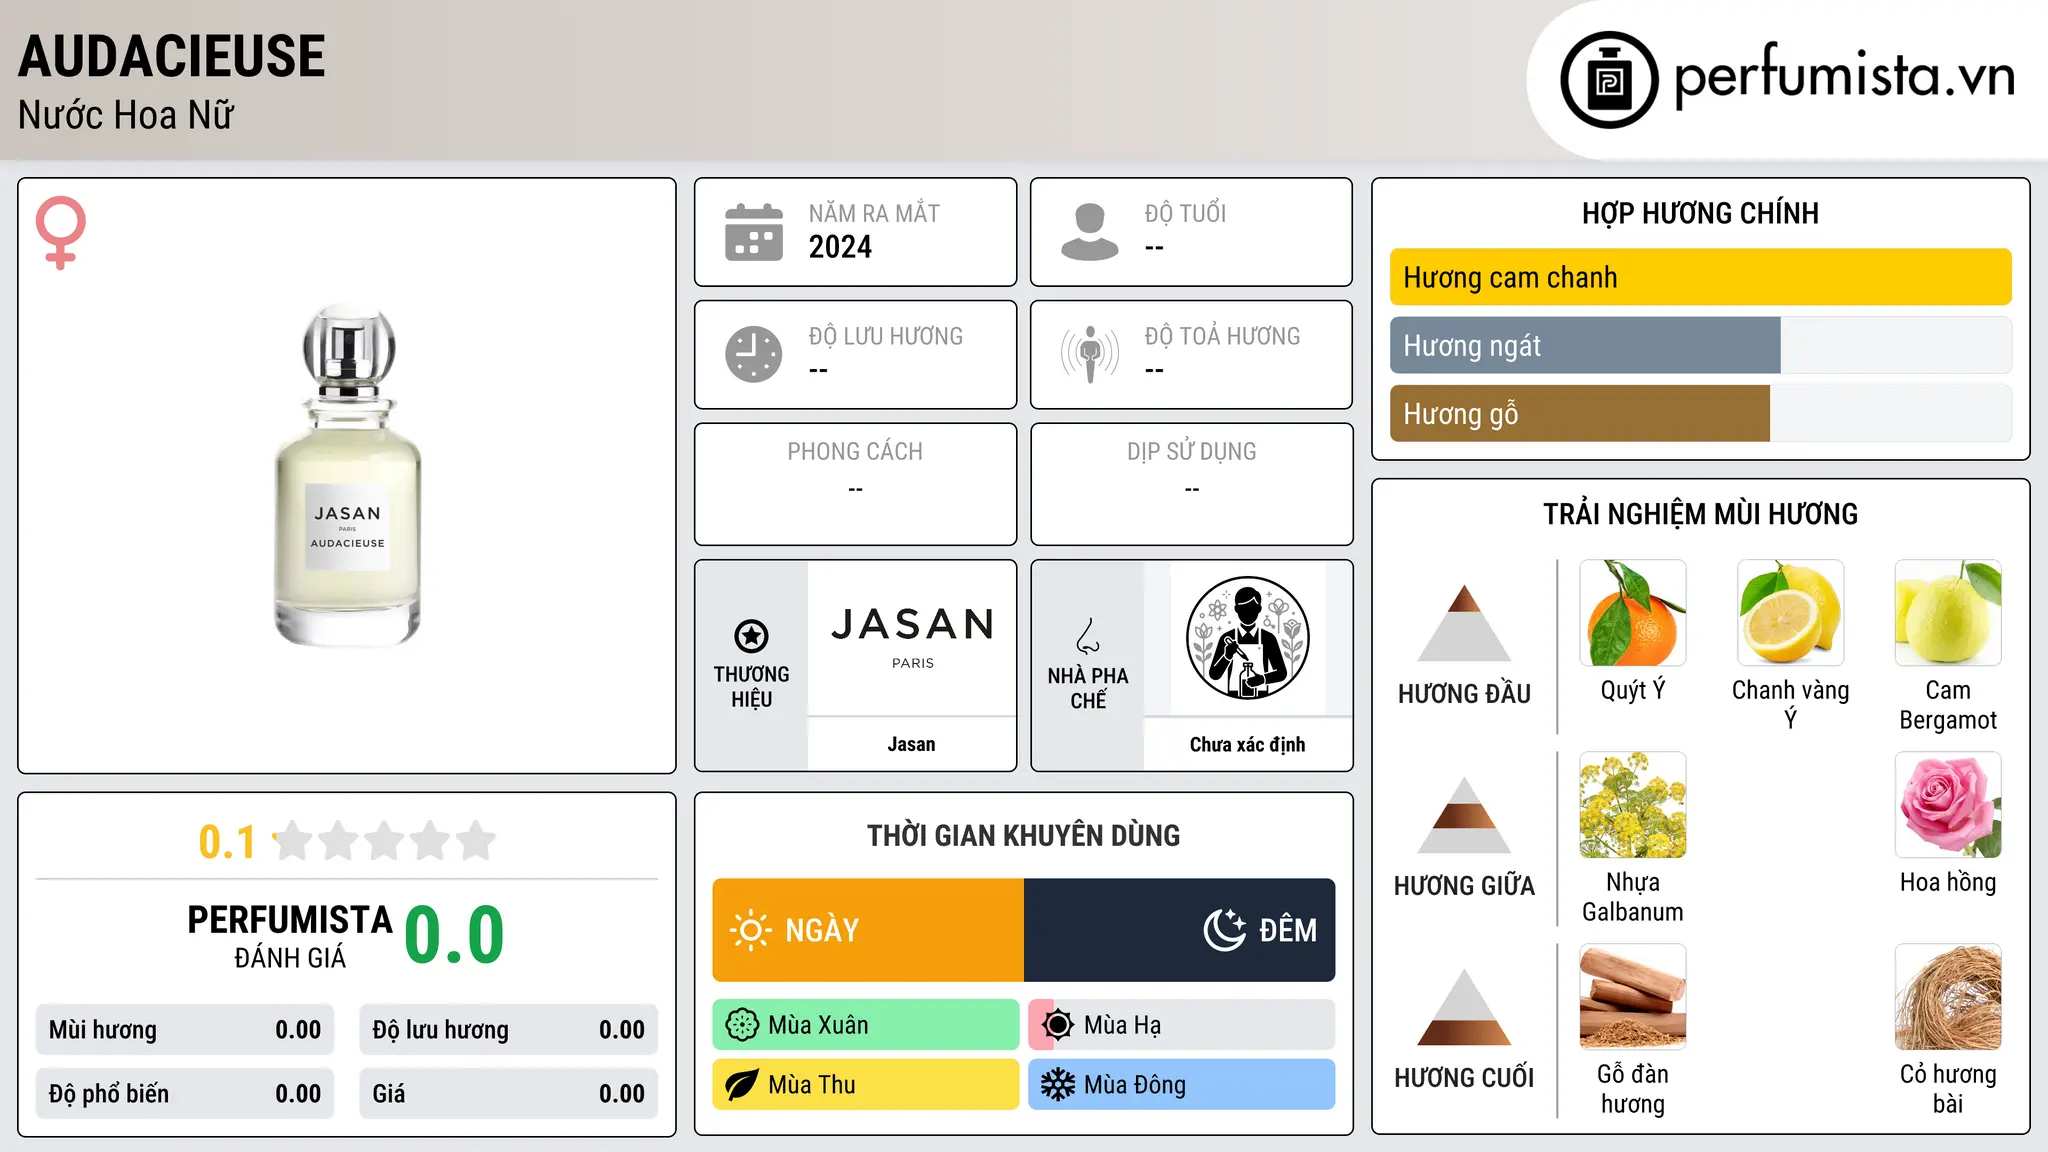Click the Độ phổ biến 0.00 score box

point(185,1094)
